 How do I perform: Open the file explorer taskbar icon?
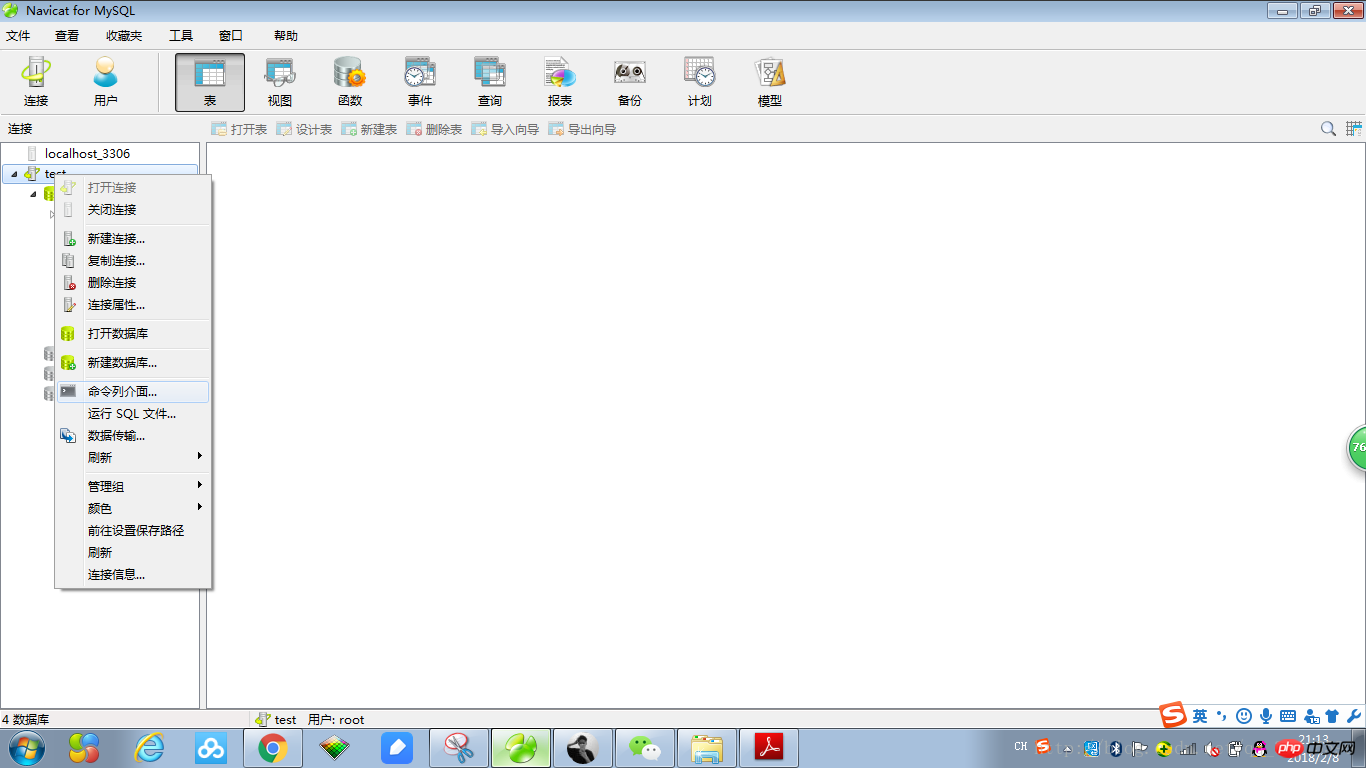(x=707, y=748)
